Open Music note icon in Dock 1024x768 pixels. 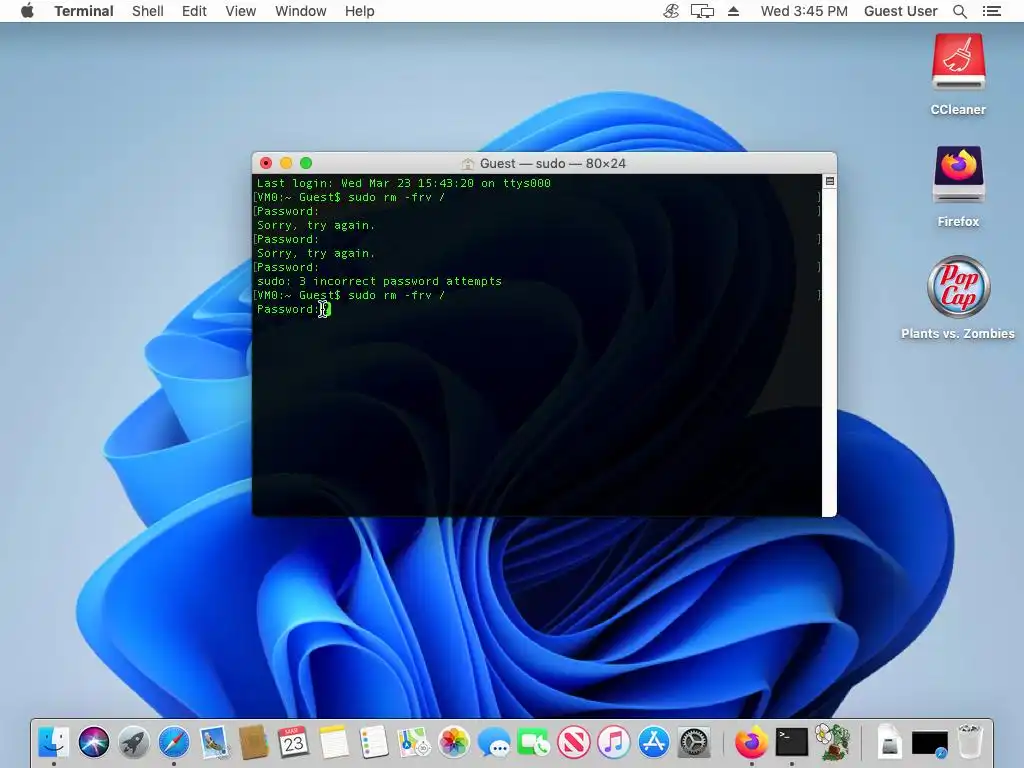614,743
